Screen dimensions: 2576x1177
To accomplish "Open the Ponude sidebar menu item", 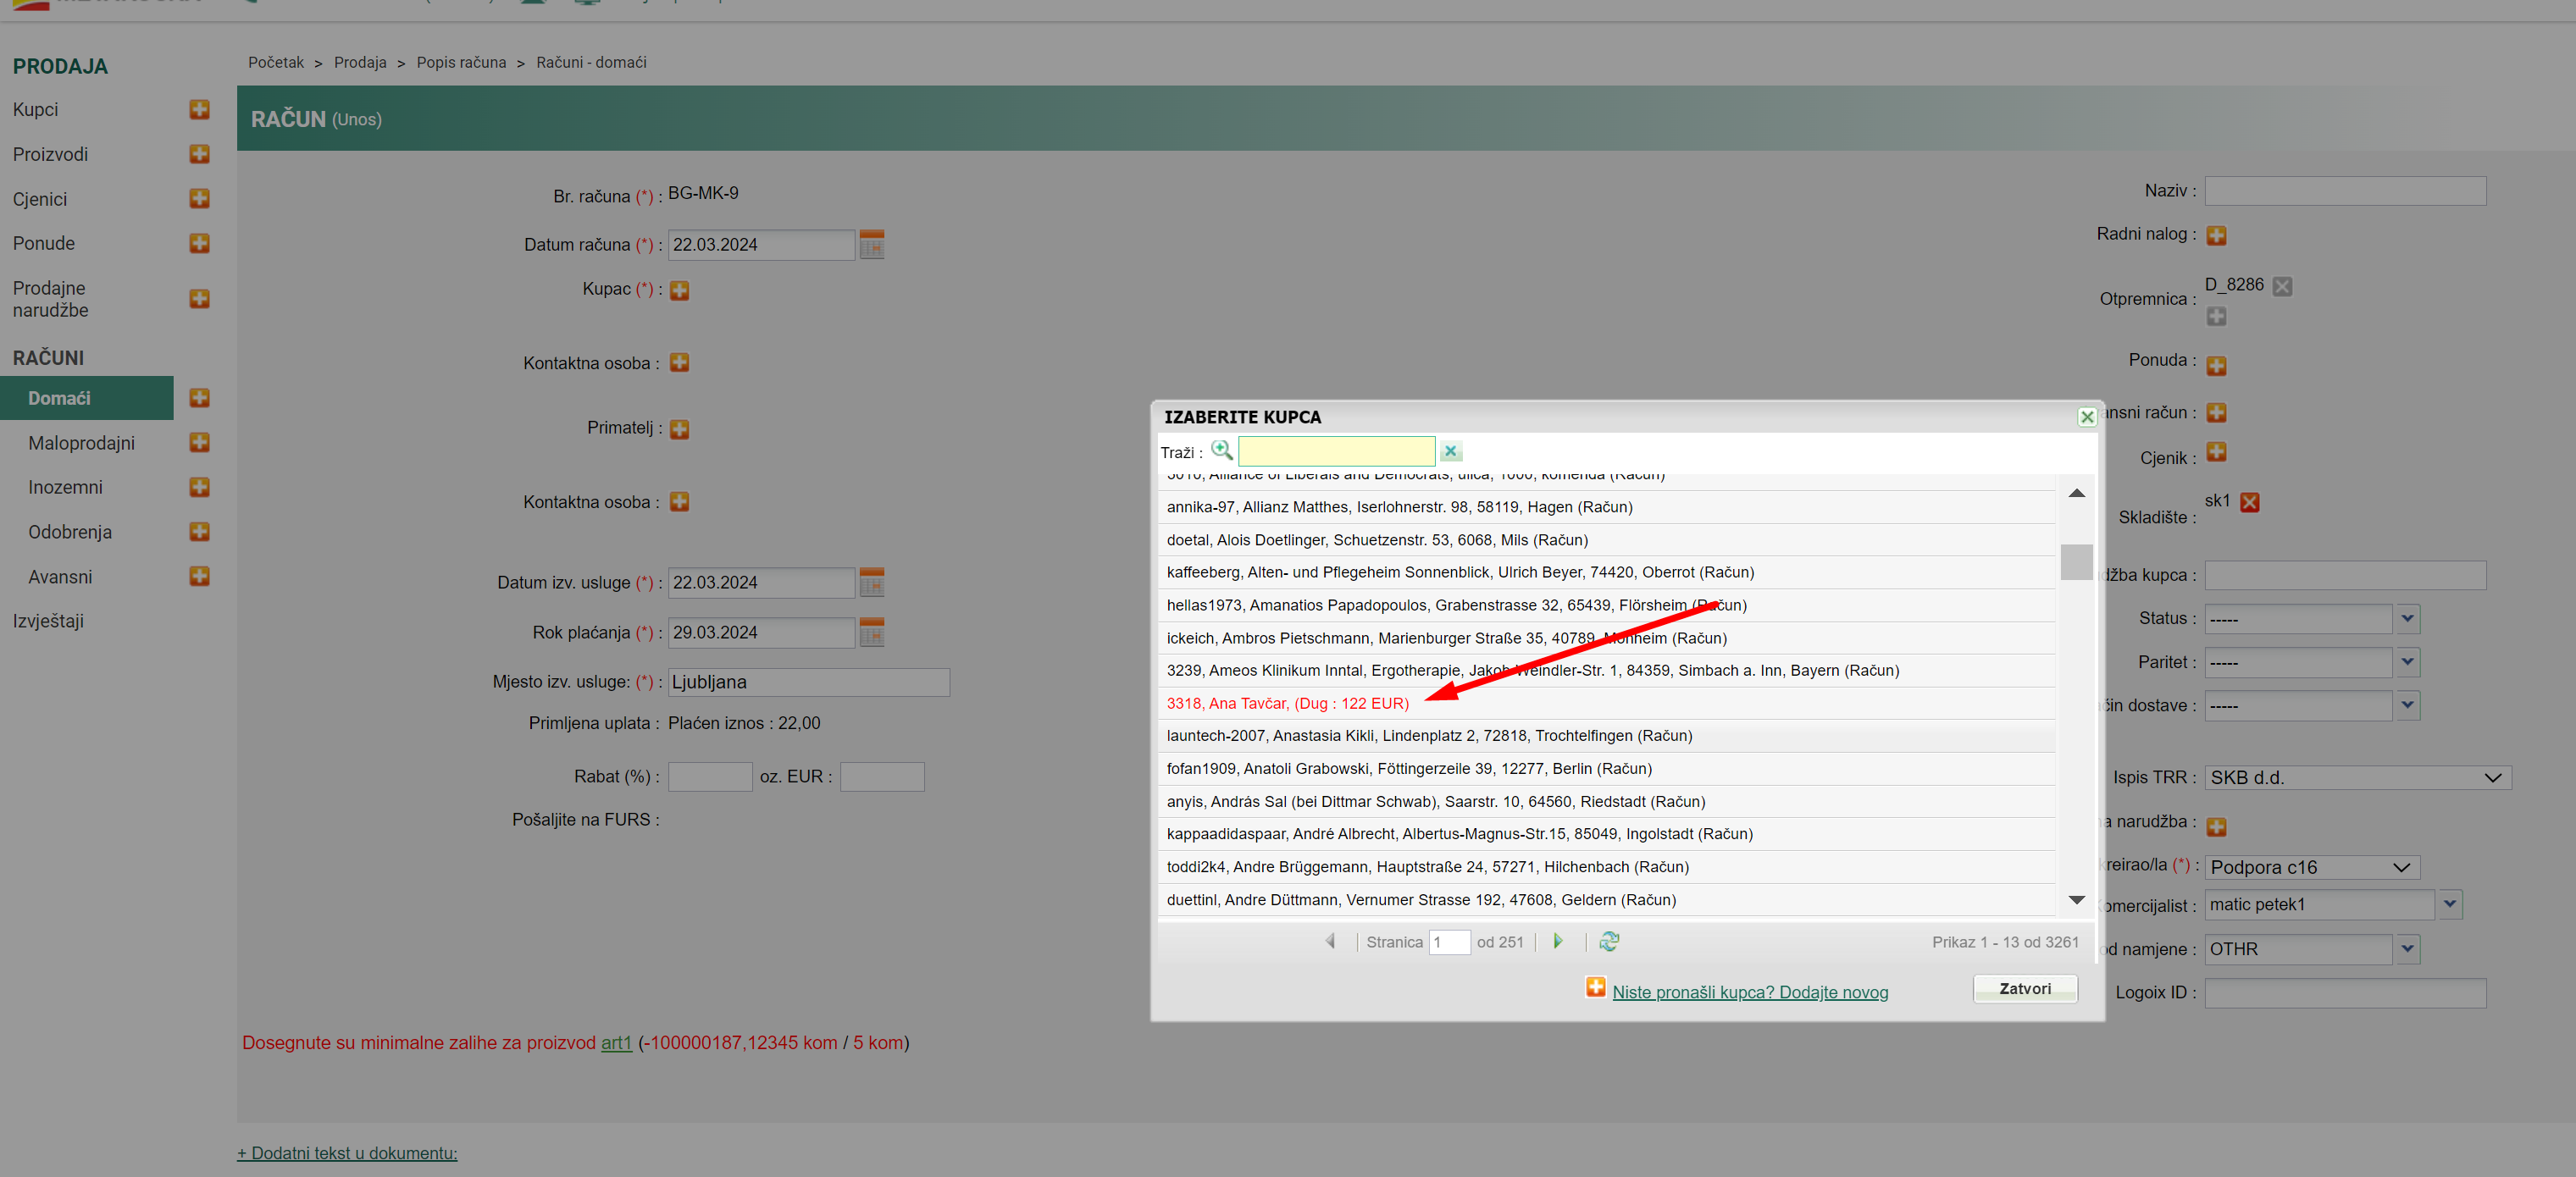I will (44, 243).
